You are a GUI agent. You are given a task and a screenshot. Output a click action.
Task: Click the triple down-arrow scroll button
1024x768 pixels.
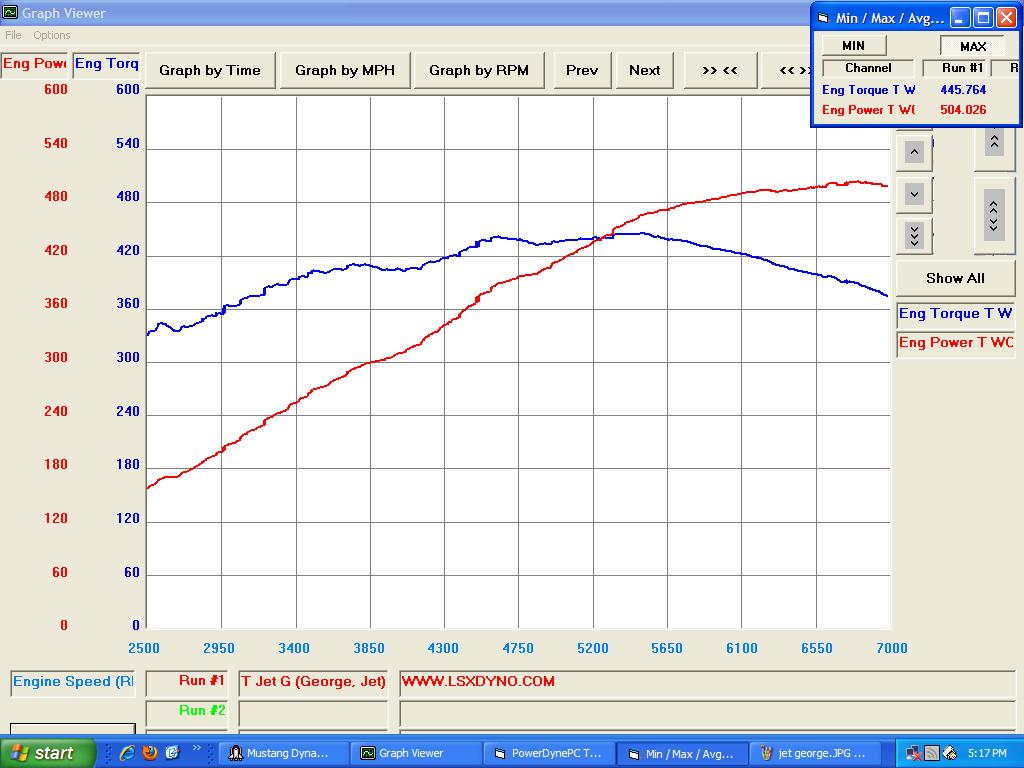coord(914,235)
